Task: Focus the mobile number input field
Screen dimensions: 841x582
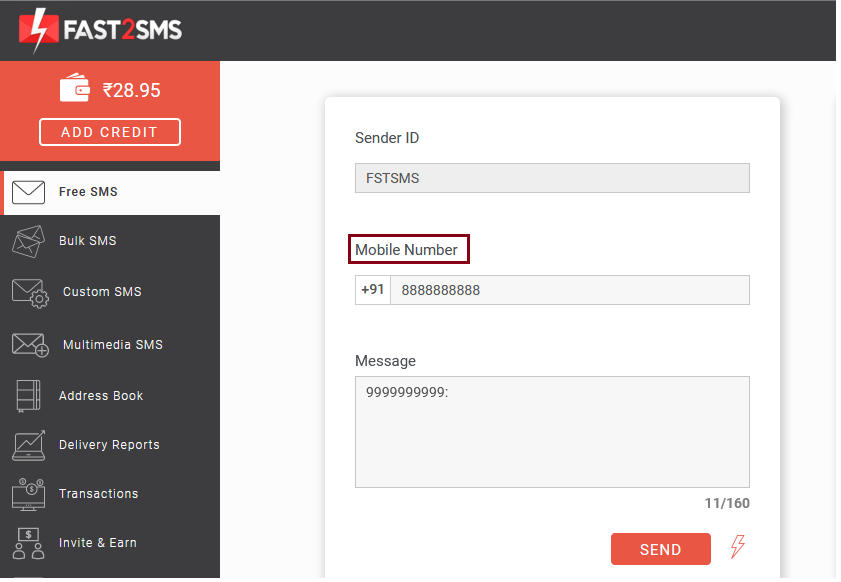Action: click(571, 291)
